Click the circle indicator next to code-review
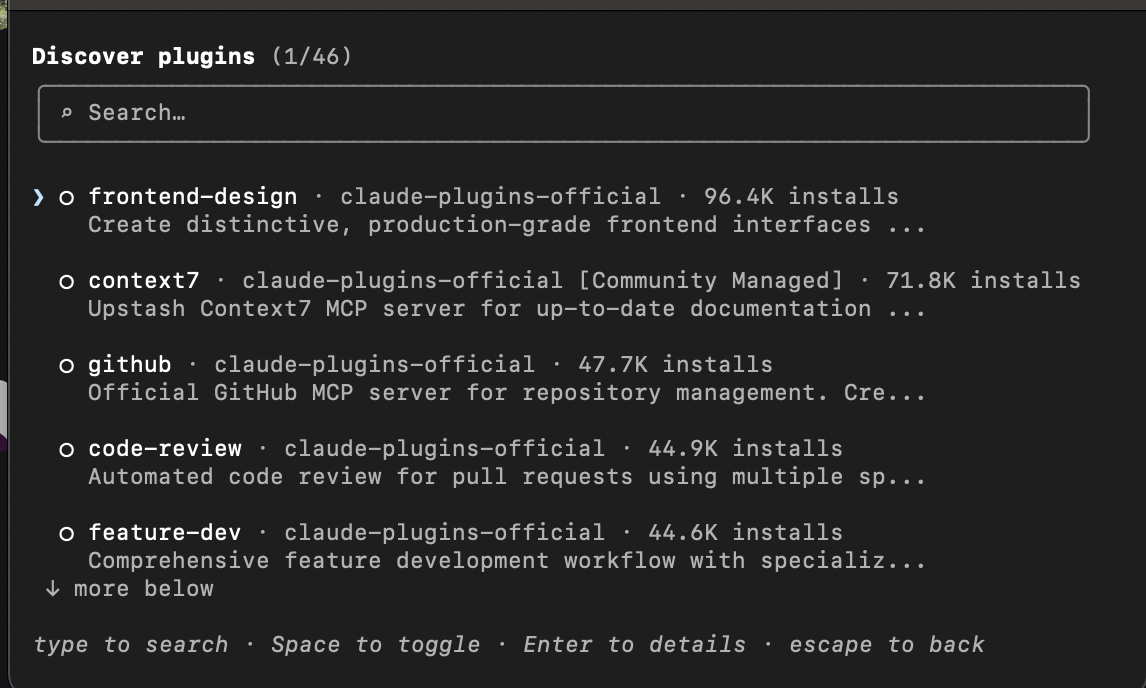 click(x=65, y=448)
